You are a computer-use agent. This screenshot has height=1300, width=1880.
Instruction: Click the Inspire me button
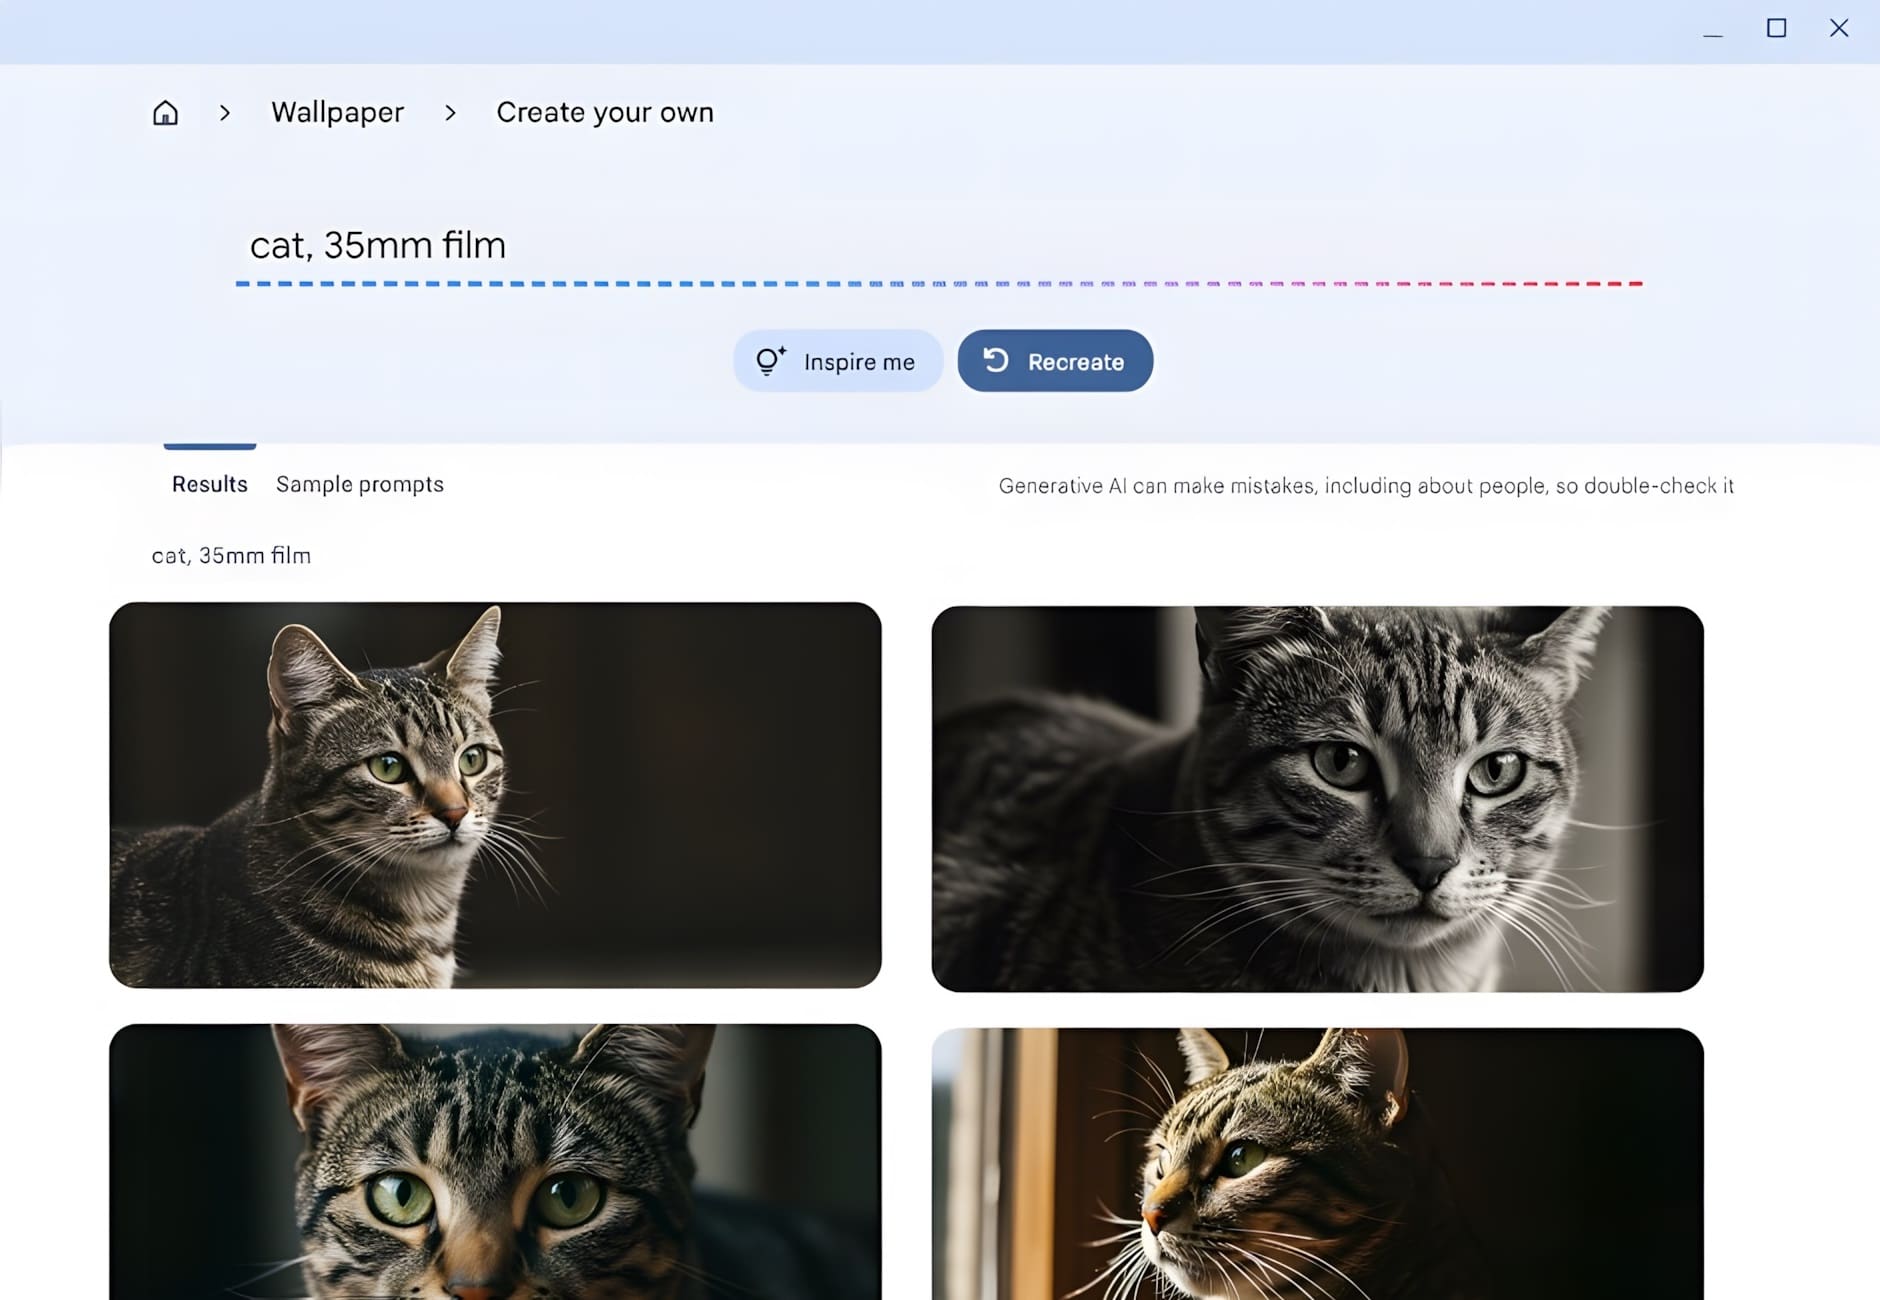(838, 361)
